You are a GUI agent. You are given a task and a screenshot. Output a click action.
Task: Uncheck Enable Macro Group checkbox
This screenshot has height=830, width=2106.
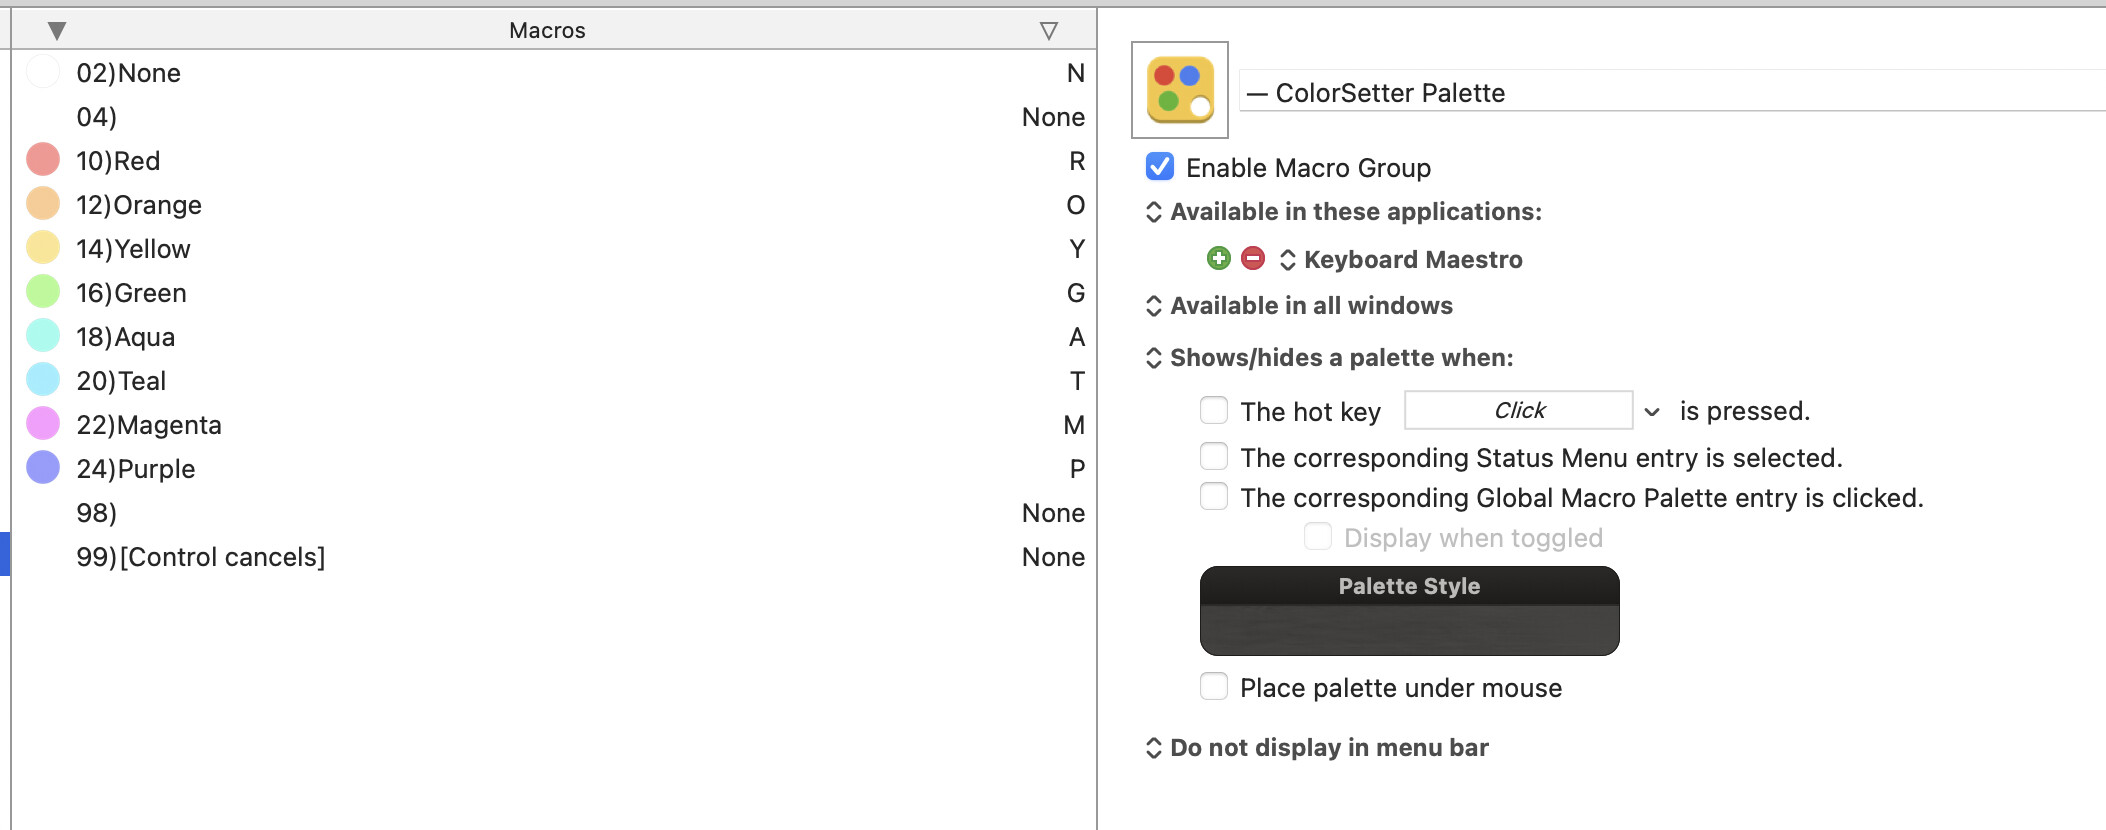[x=1160, y=167]
